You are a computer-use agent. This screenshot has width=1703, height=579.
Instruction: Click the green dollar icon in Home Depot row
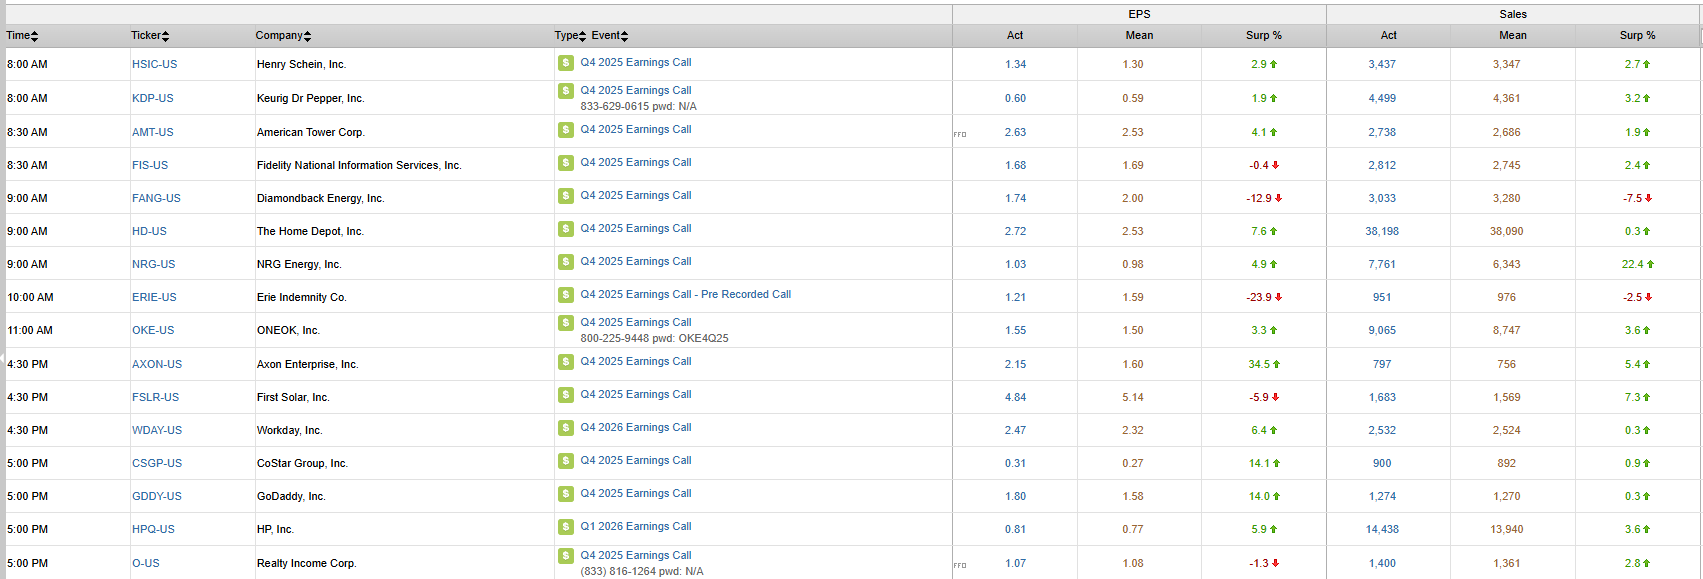pos(565,229)
